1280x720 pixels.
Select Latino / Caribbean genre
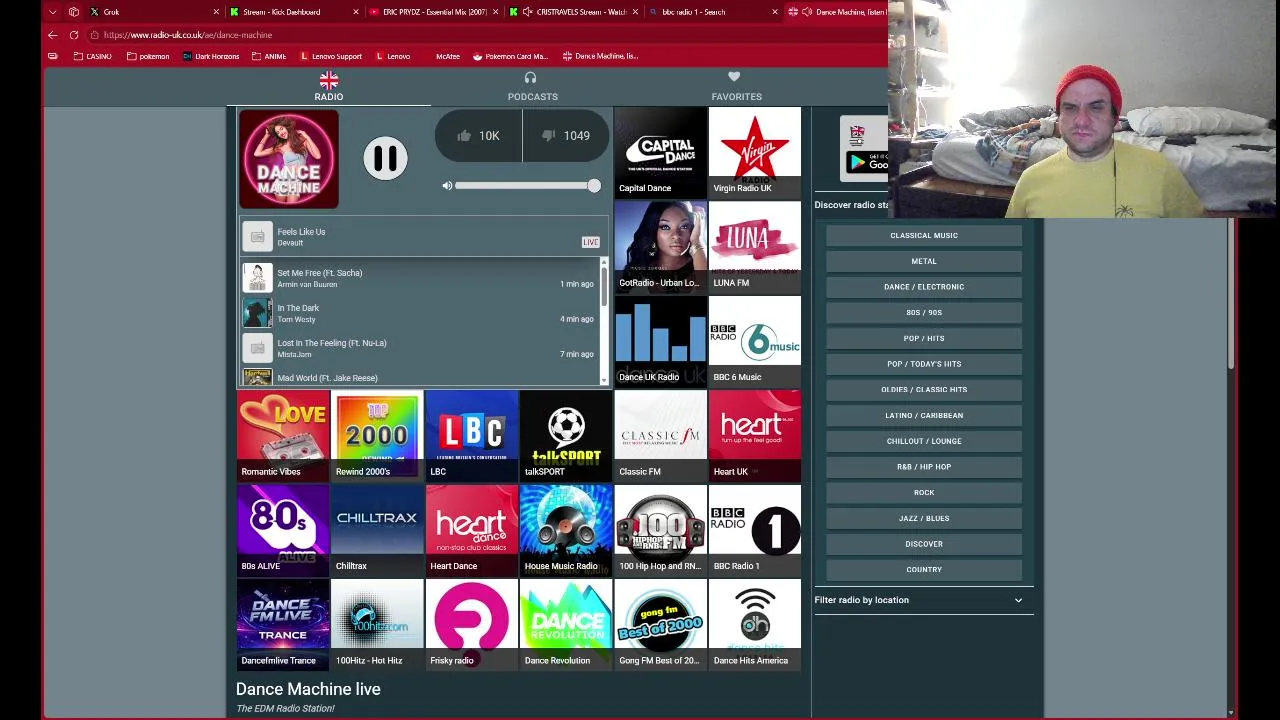tap(924, 415)
